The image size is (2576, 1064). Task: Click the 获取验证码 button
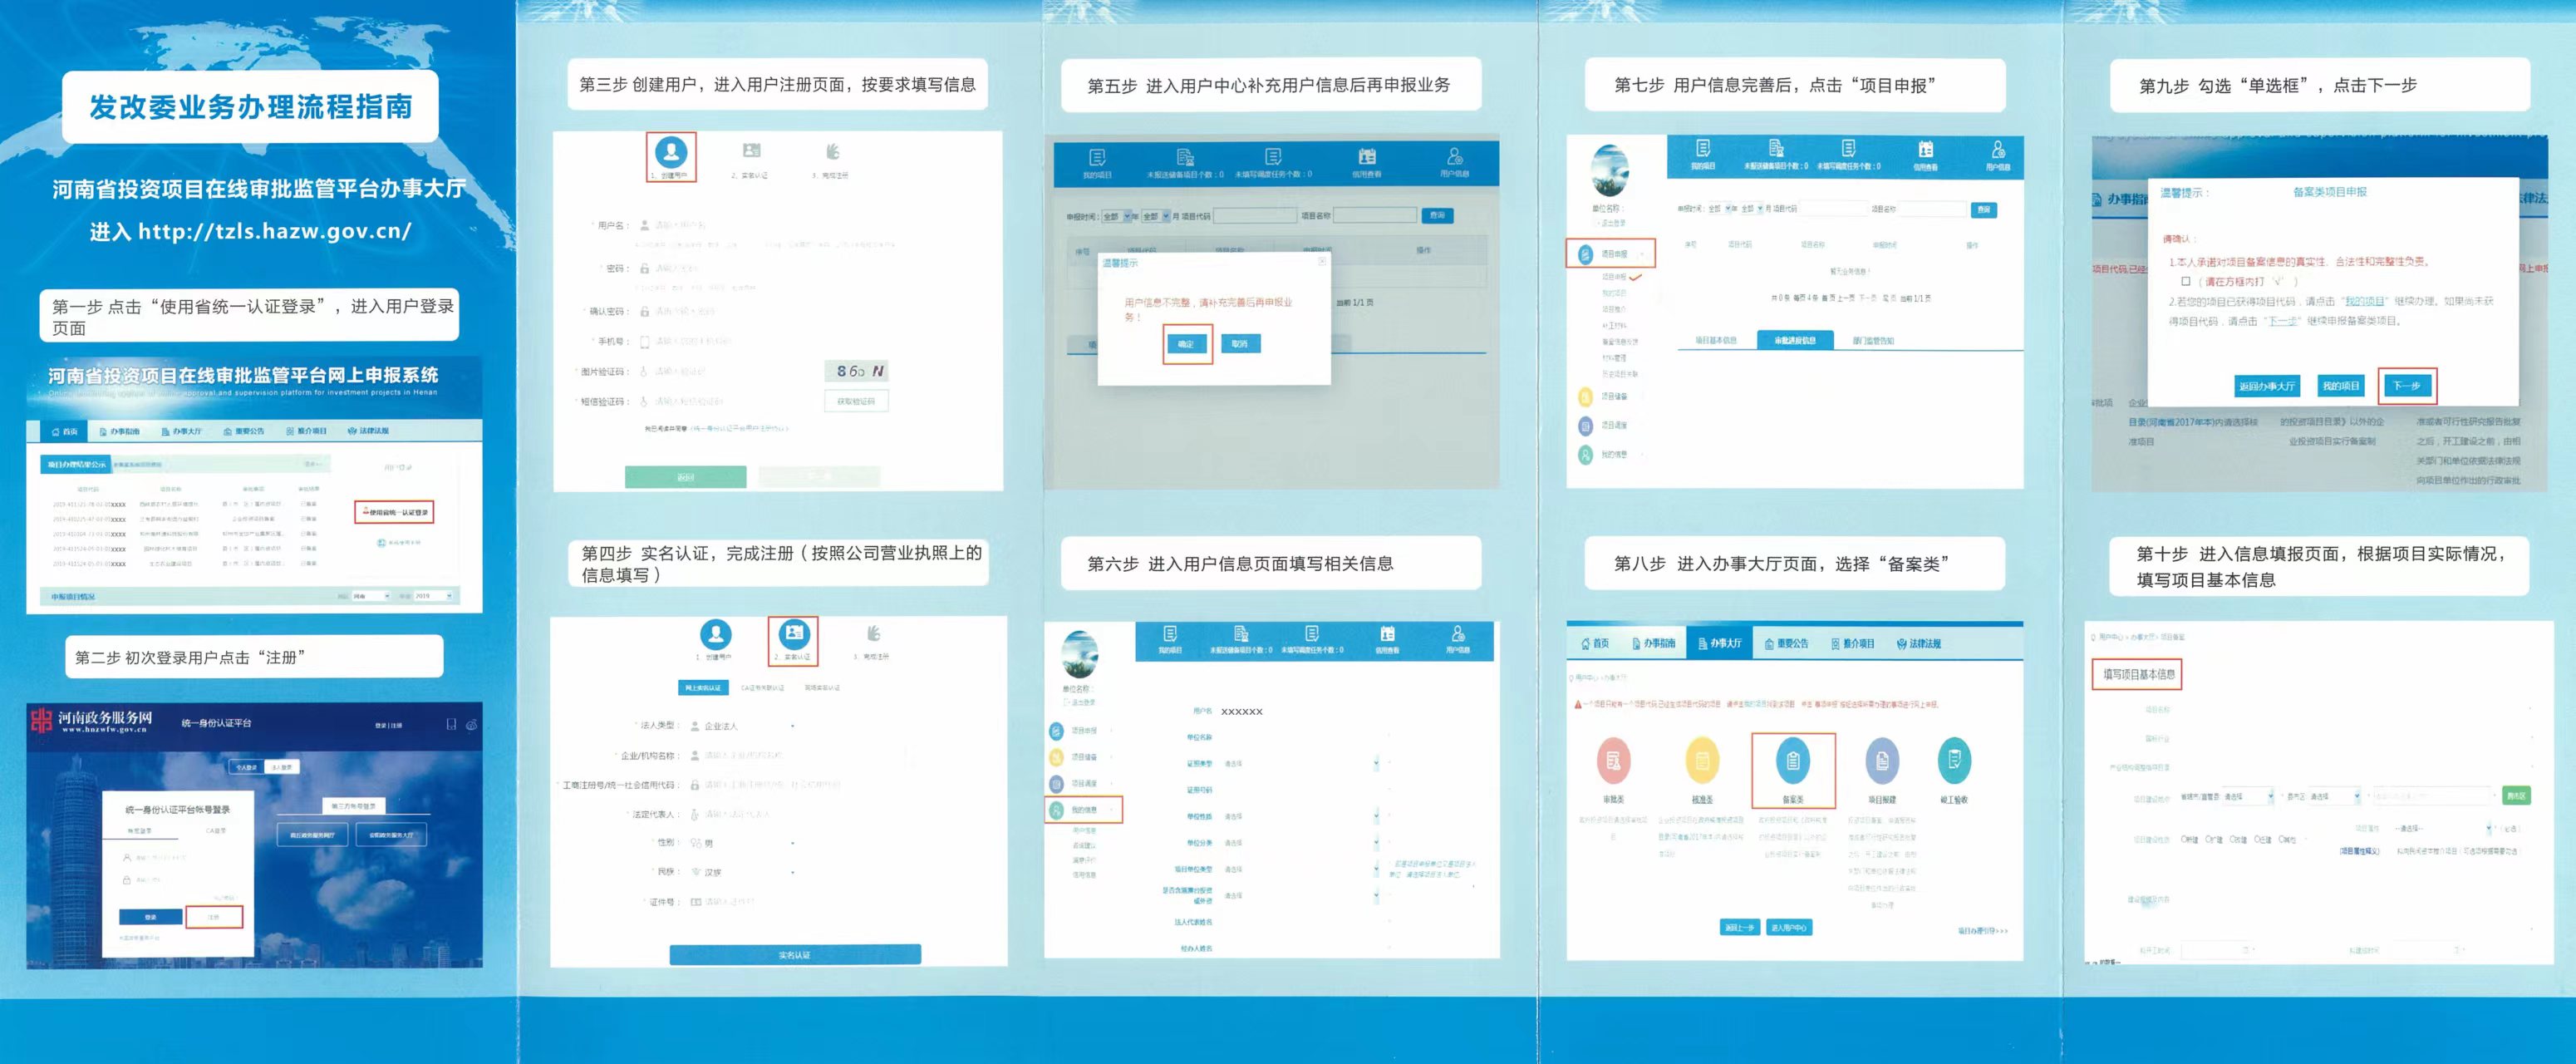coord(856,401)
